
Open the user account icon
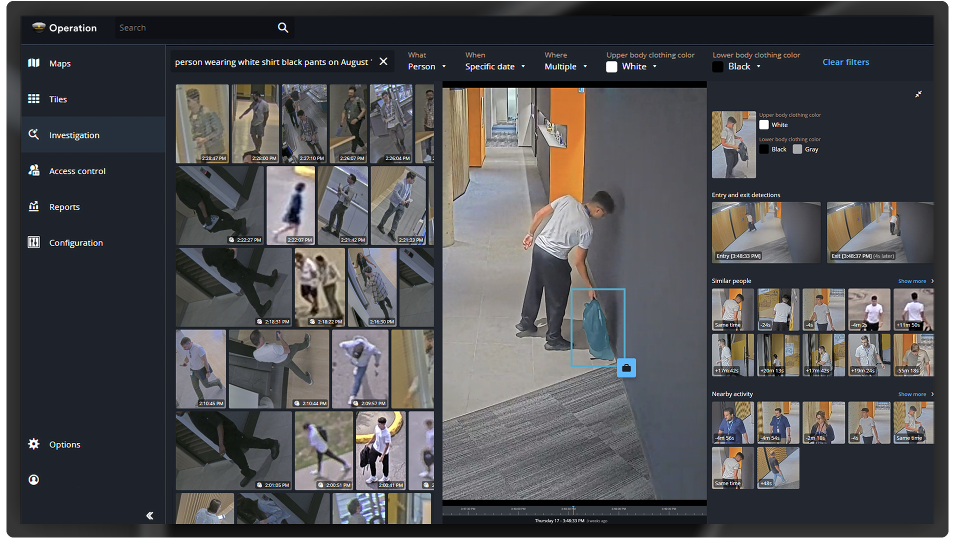(x=34, y=480)
